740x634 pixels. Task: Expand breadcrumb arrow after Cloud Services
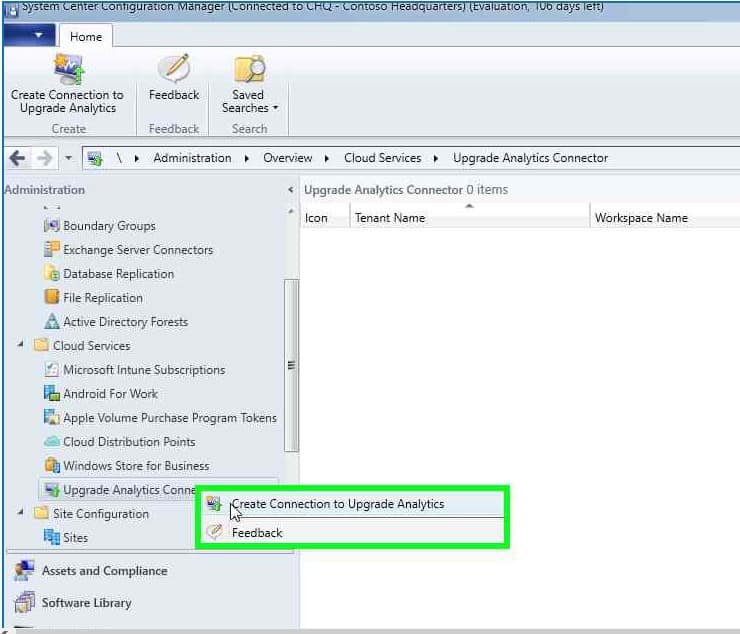(436, 159)
